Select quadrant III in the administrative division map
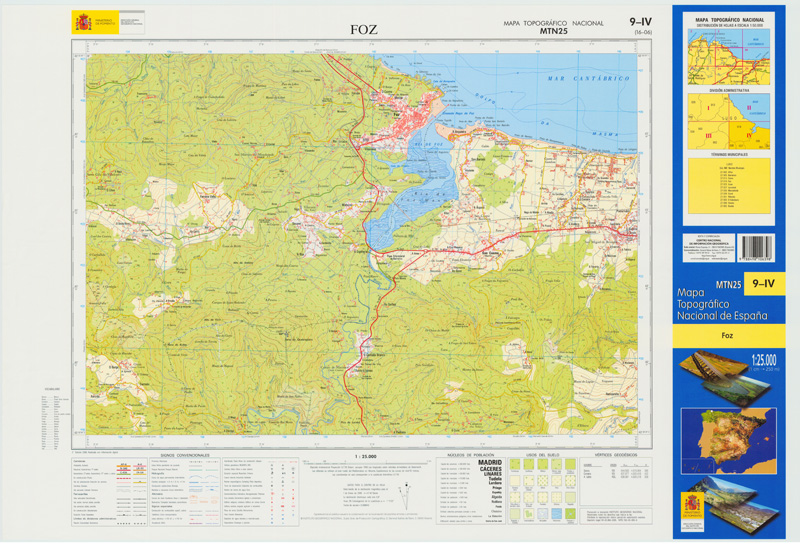Image resolution: width=800 pixels, height=554 pixels. (x=708, y=136)
